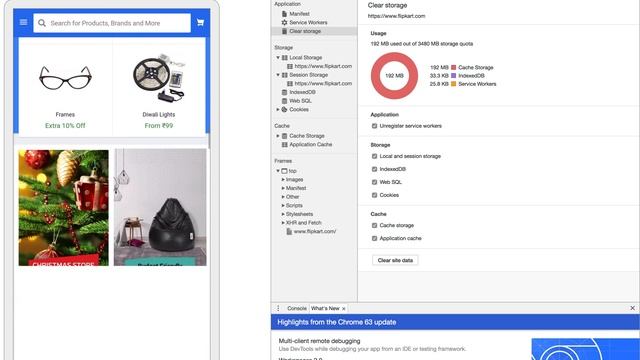Click Diwali Lights From ₹99 offer
The image size is (640, 360).
pos(159,126)
